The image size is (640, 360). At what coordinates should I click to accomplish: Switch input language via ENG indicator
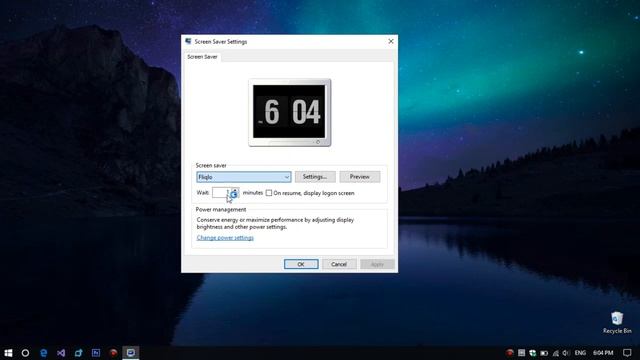pyautogui.click(x=580, y=353)
